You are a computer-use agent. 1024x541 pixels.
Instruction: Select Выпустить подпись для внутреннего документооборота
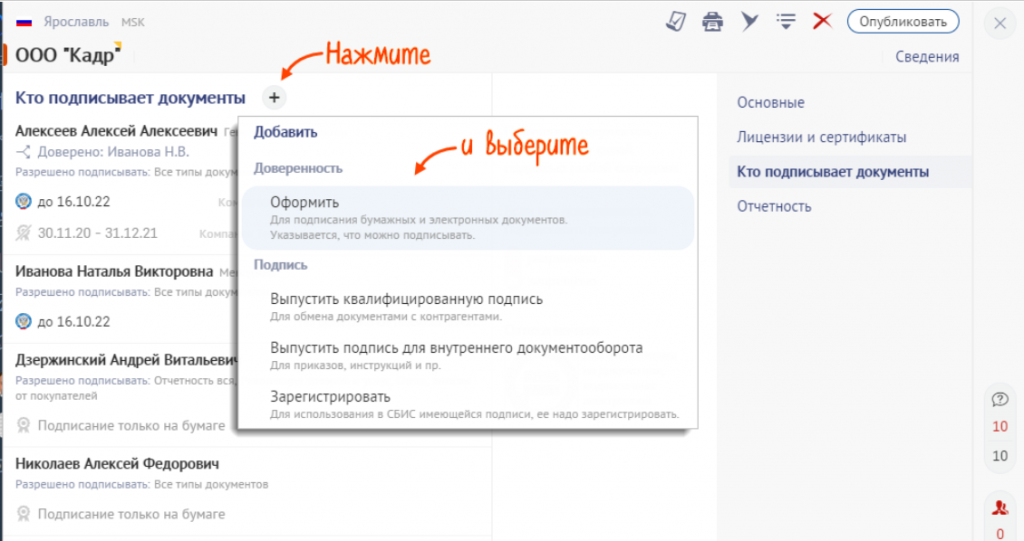click(x=456, y=348)
